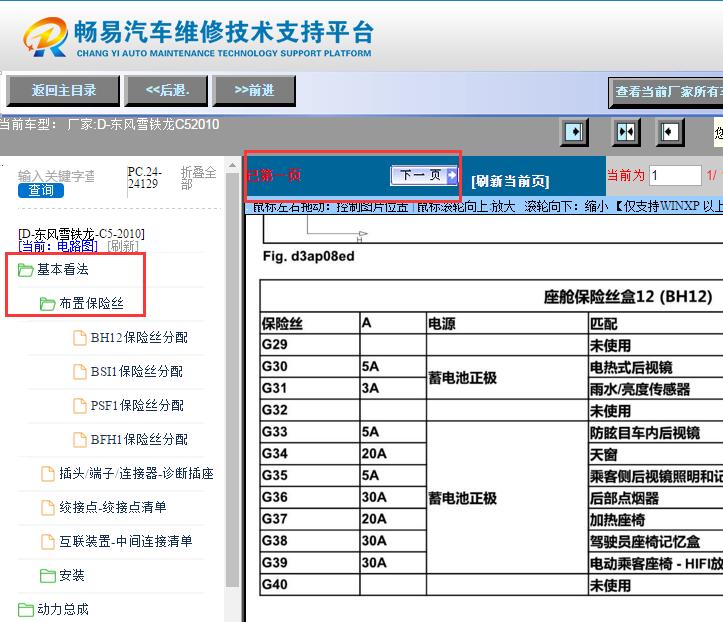Click the G40 fuse cell
The image size is (723, 622).
tap(310, 585)
